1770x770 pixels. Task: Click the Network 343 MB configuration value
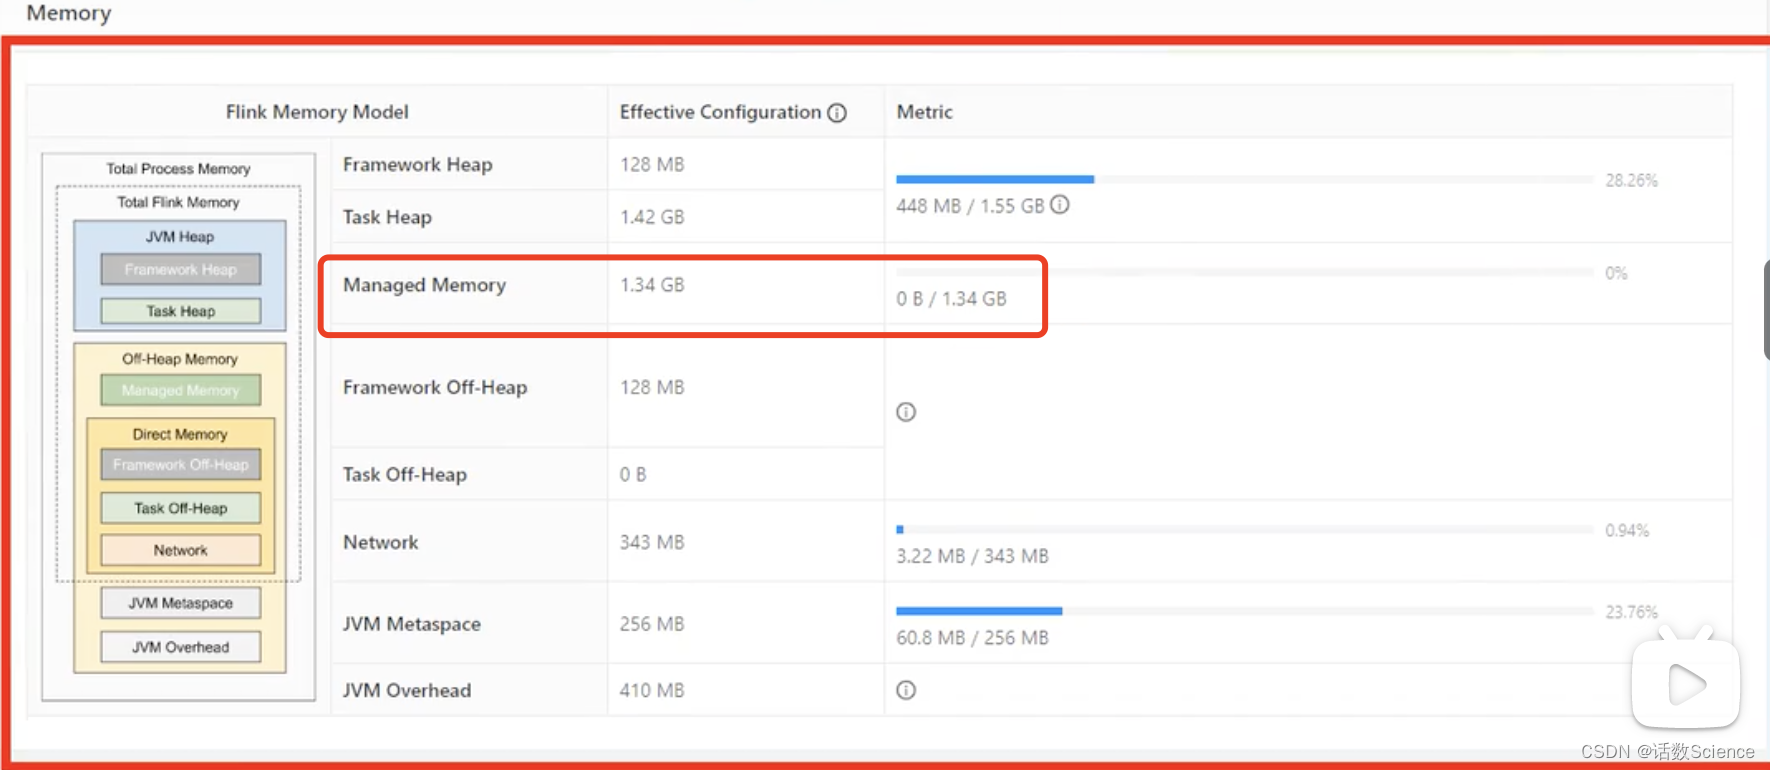click(652, 542)
